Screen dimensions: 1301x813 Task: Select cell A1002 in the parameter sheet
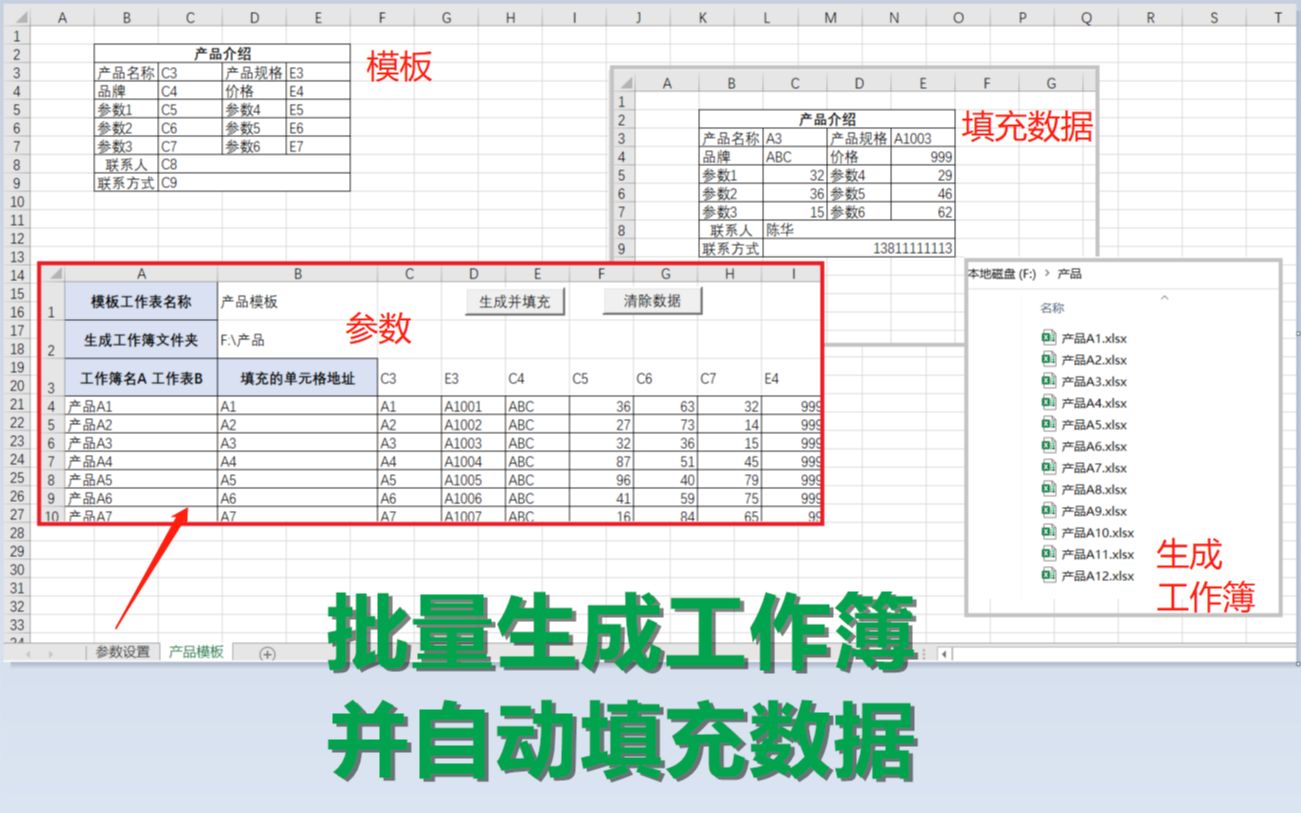click(x=473, y=425)
